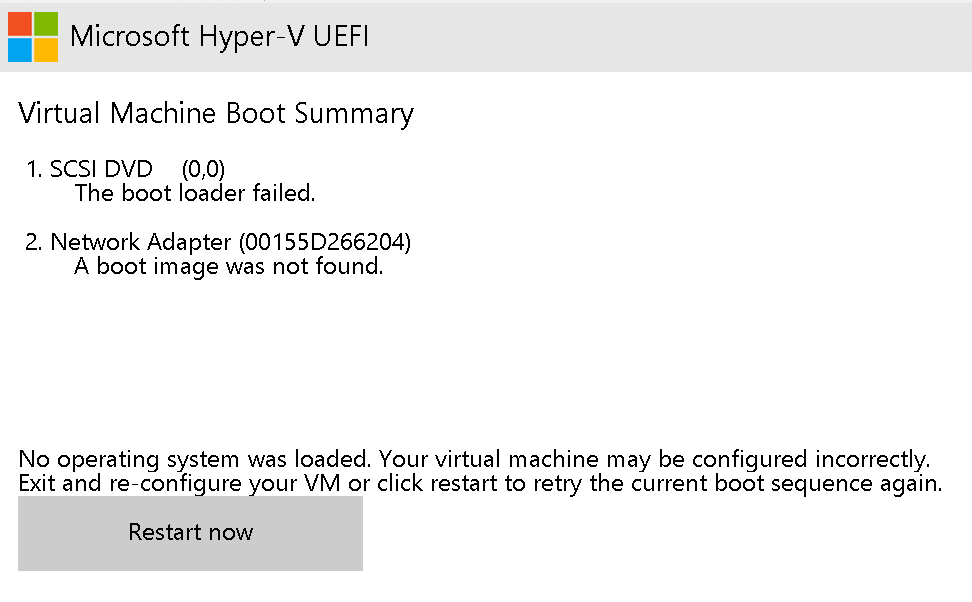This screenshot has width=972, height=602.
Task: Click the blue square of the Microsoft logo
Action: (20, 50)
